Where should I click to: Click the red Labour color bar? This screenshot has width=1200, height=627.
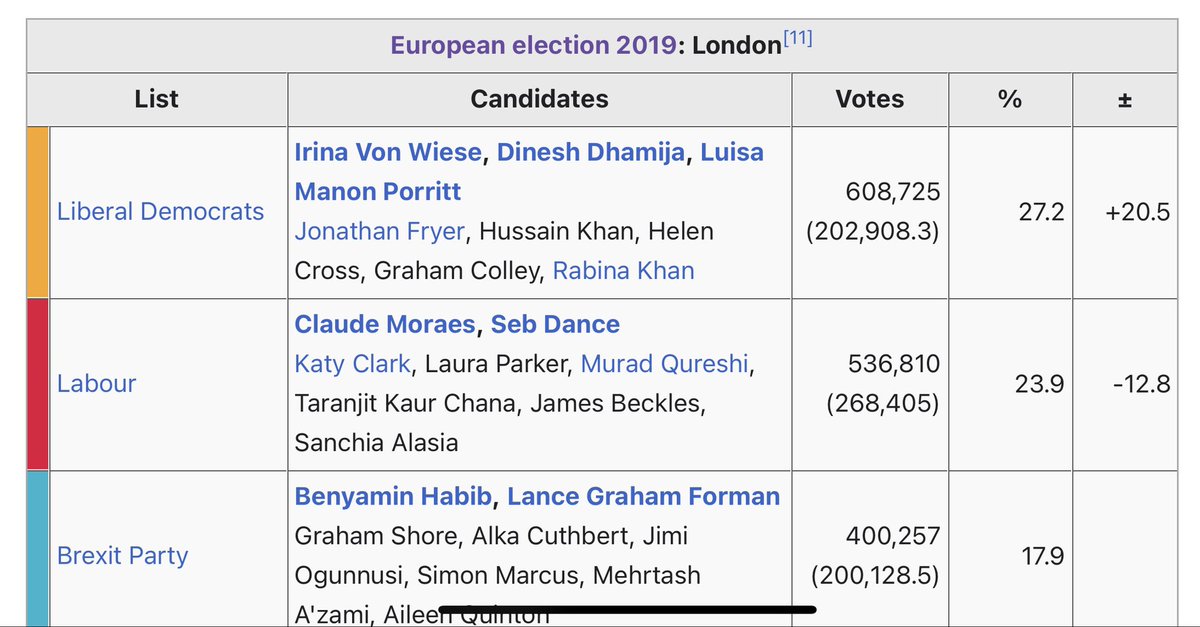[x=38, y=384]
